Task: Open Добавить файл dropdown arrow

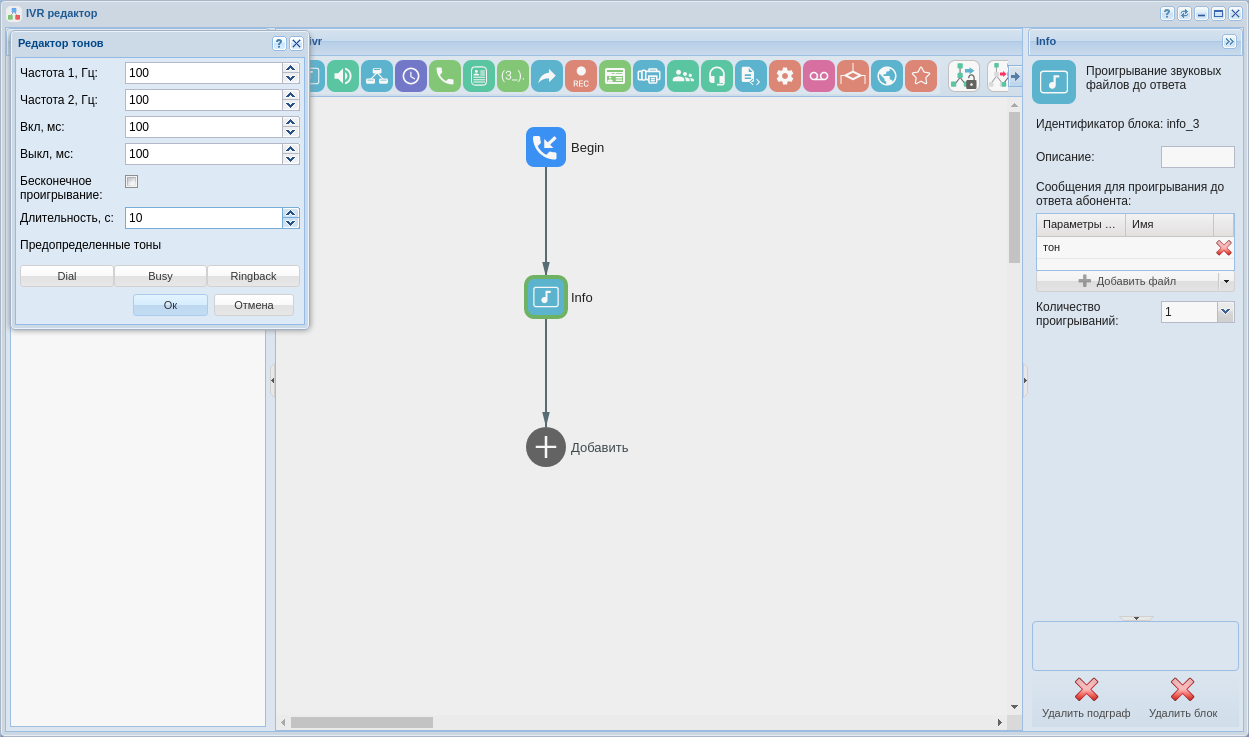Action: (1226, 281)
